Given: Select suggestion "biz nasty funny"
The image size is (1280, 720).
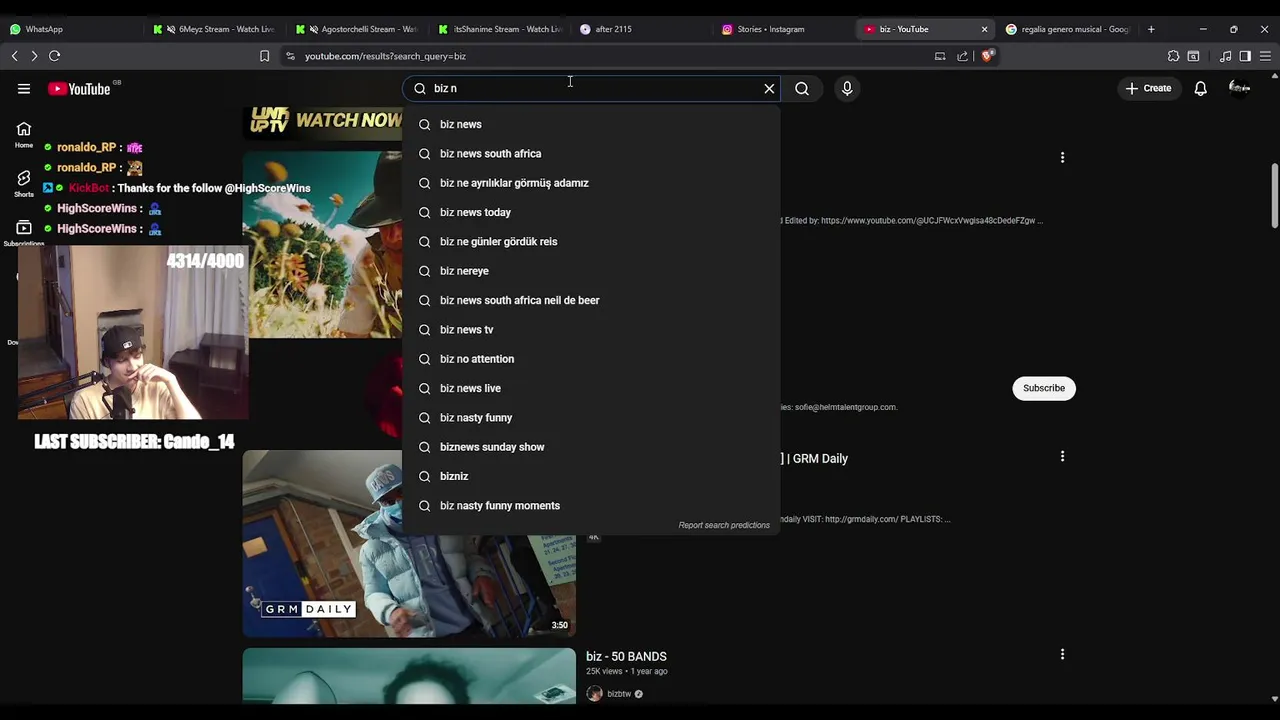Looking at the screenshot, I should point(591,418).
